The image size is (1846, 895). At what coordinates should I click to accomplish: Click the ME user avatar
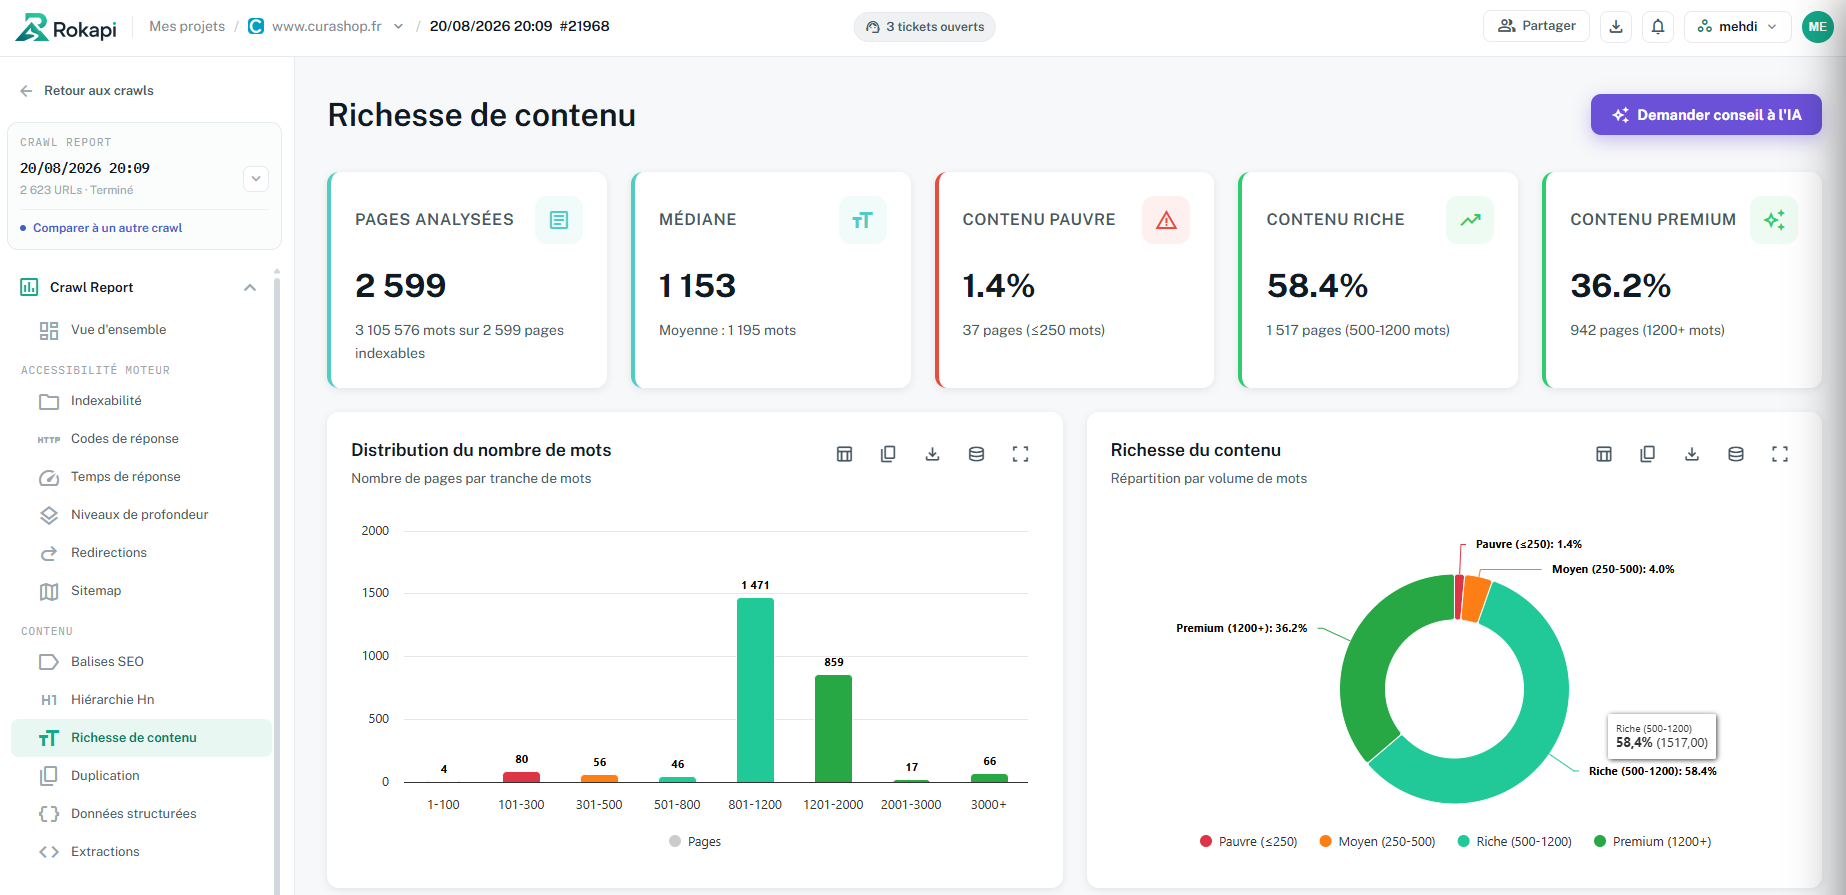pos(1817,27)
